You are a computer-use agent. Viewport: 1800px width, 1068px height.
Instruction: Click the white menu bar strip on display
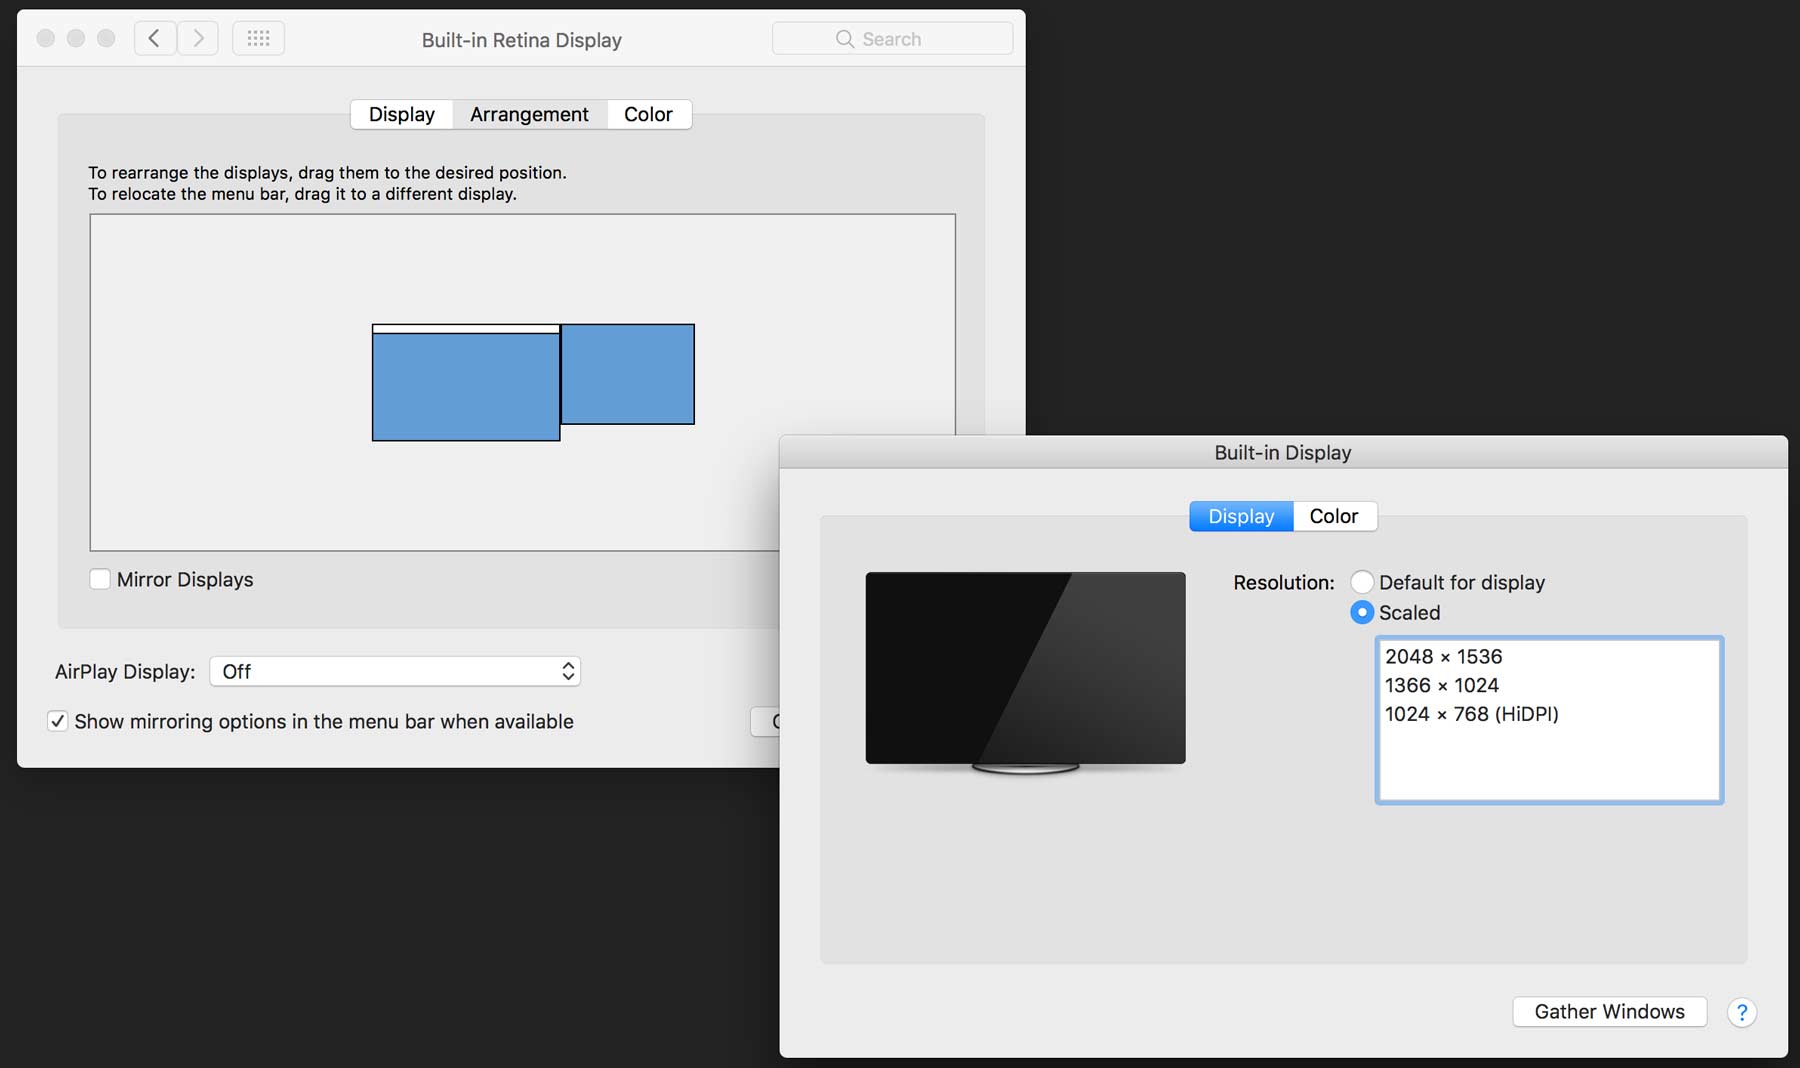click(466, 329)
